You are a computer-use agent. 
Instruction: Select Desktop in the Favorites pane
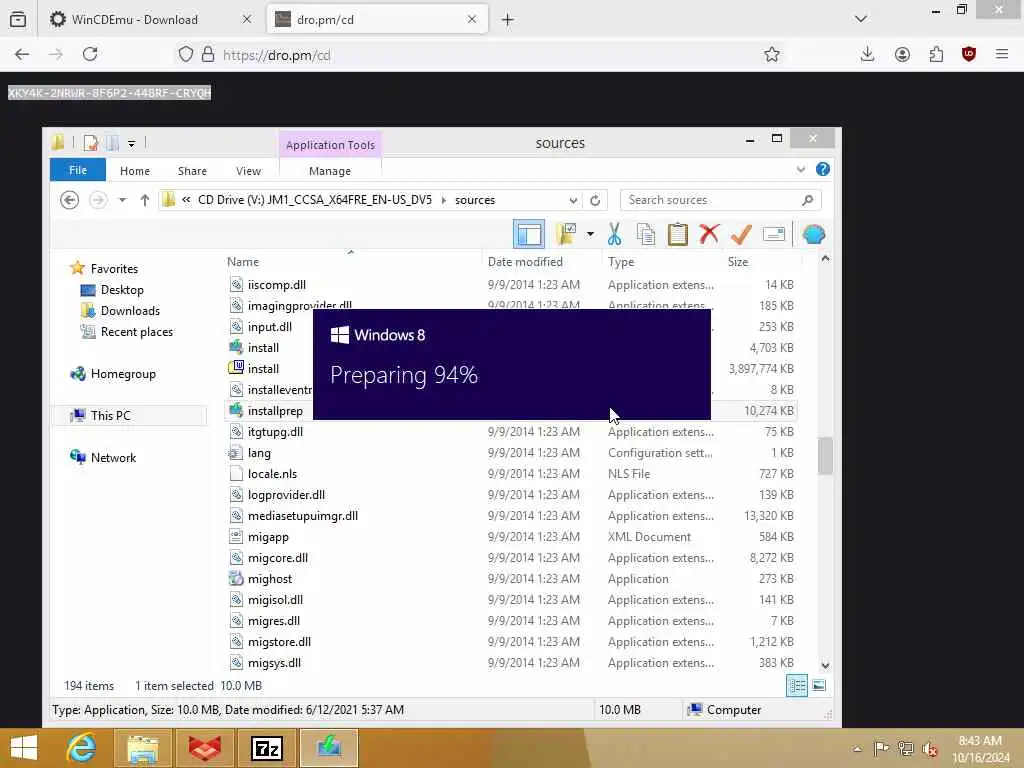click(121, 289)
